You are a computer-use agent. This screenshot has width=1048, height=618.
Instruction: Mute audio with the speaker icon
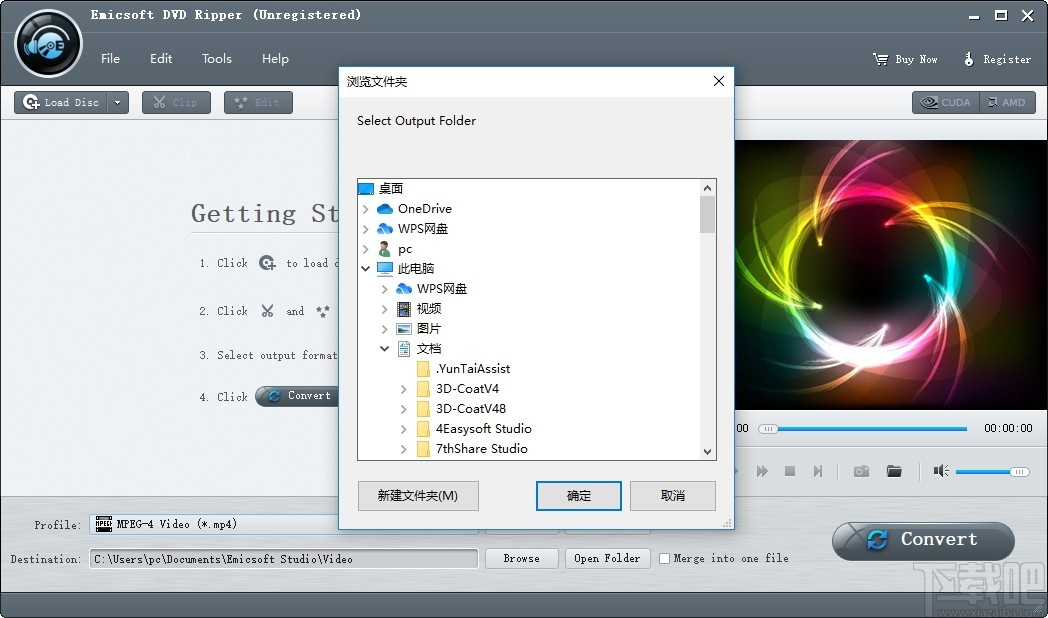pos(940,471)
